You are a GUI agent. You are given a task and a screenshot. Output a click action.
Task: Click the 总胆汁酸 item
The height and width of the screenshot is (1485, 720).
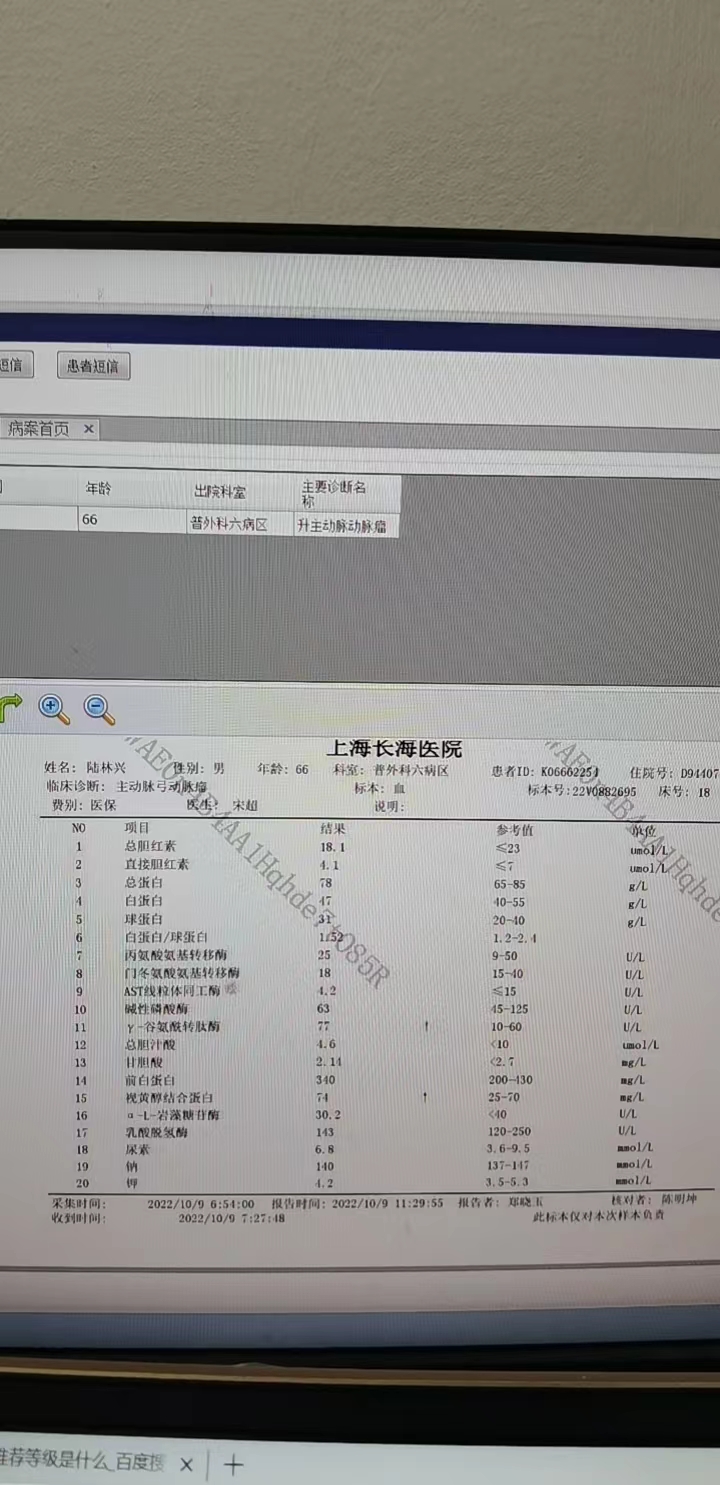click(150, 1044)
